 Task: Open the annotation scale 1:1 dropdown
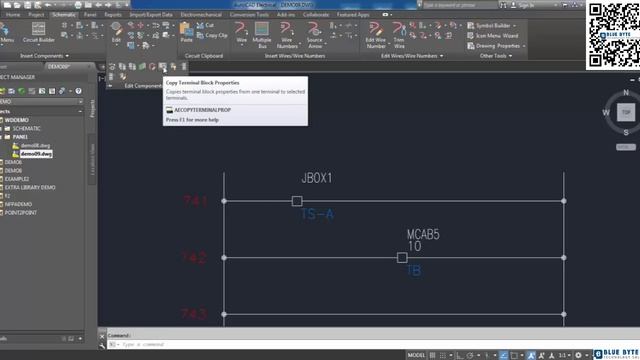point(564,355)
